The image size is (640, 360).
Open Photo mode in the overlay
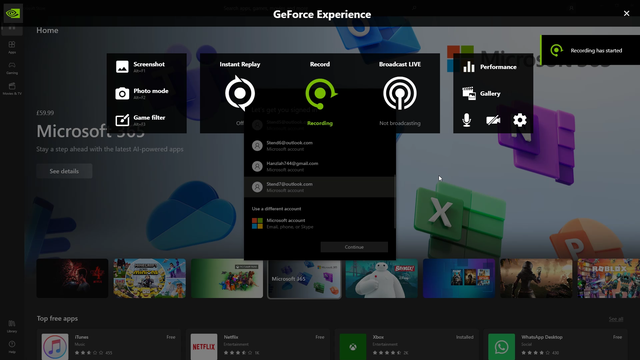coord(142,93)
